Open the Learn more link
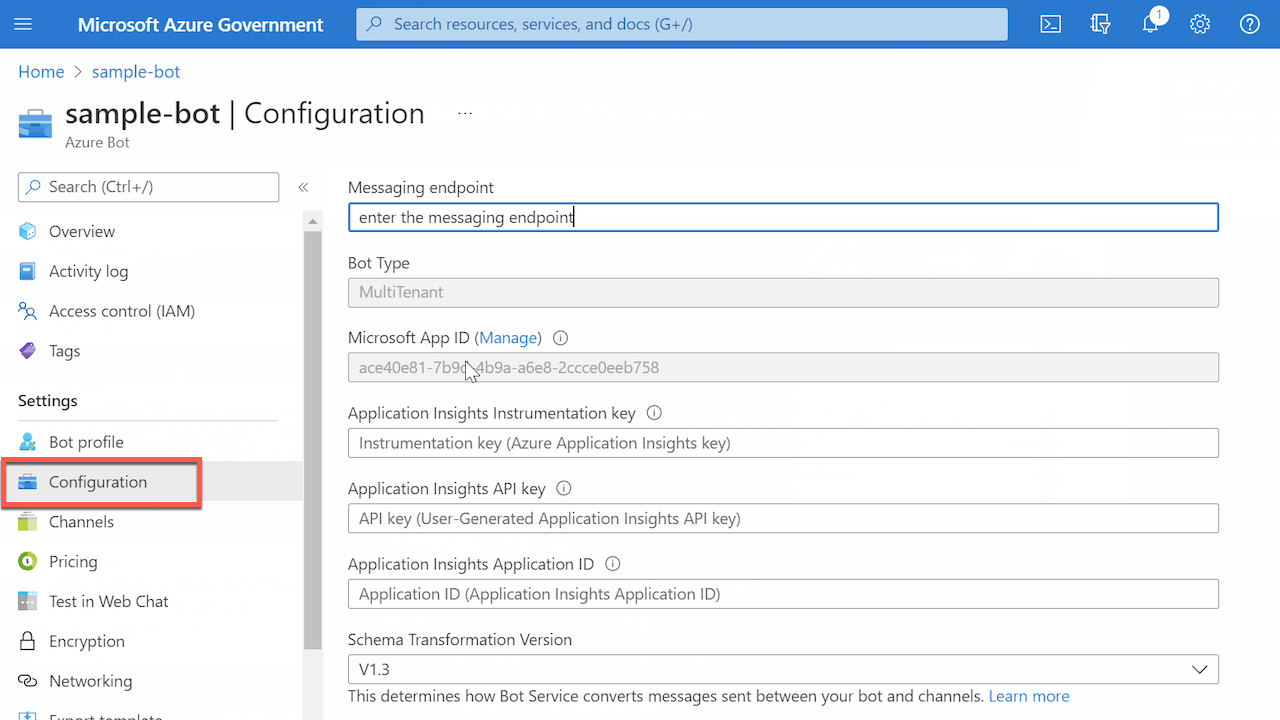This screenshot has height=720, width=1280. click(x=1029, y=696)
